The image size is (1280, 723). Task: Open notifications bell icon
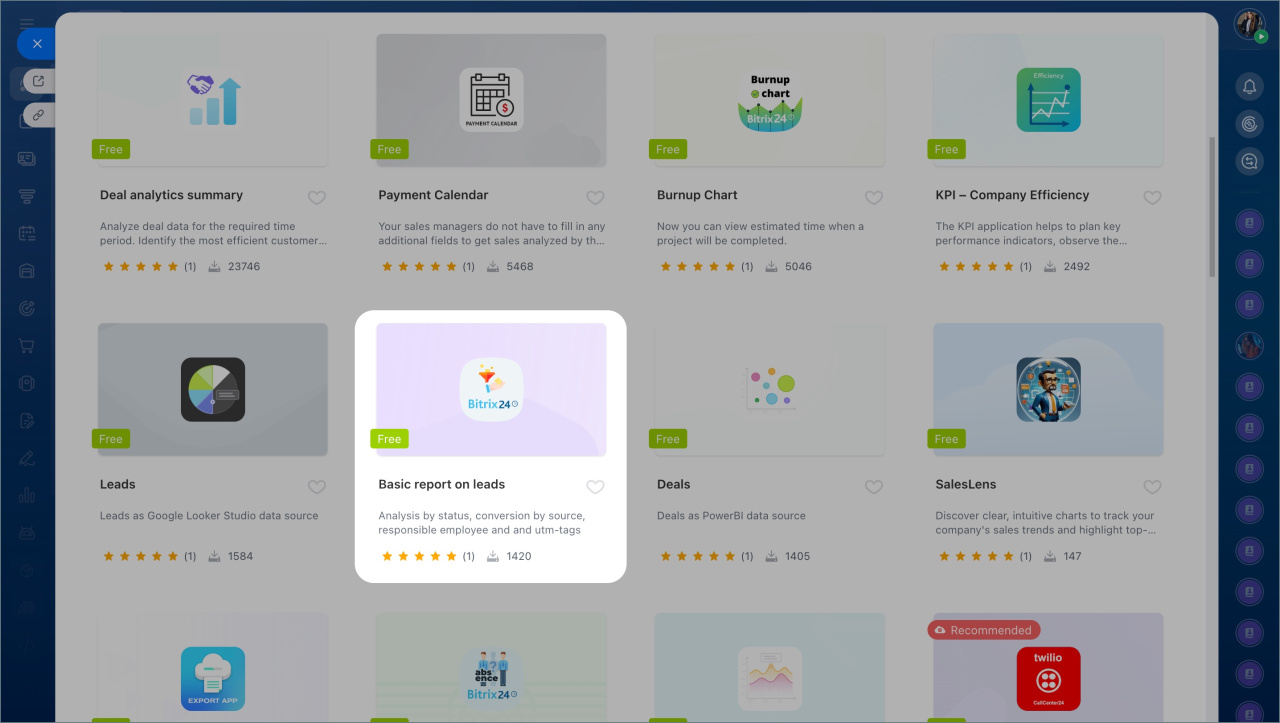[x=1249, y=87]
